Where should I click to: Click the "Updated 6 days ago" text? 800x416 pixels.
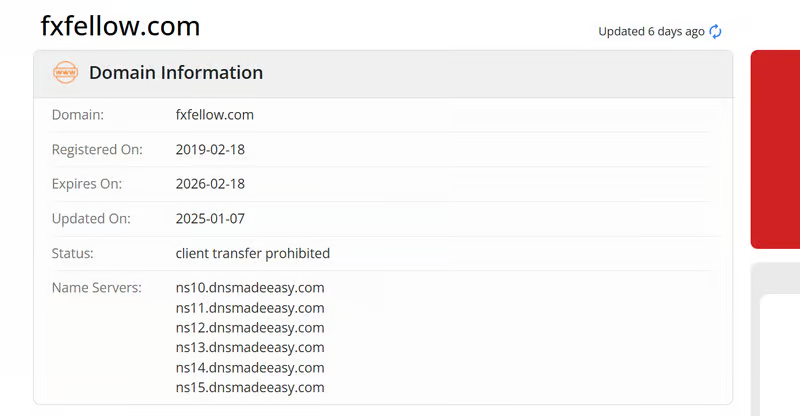pyautogui.click(x=651, y=31)
